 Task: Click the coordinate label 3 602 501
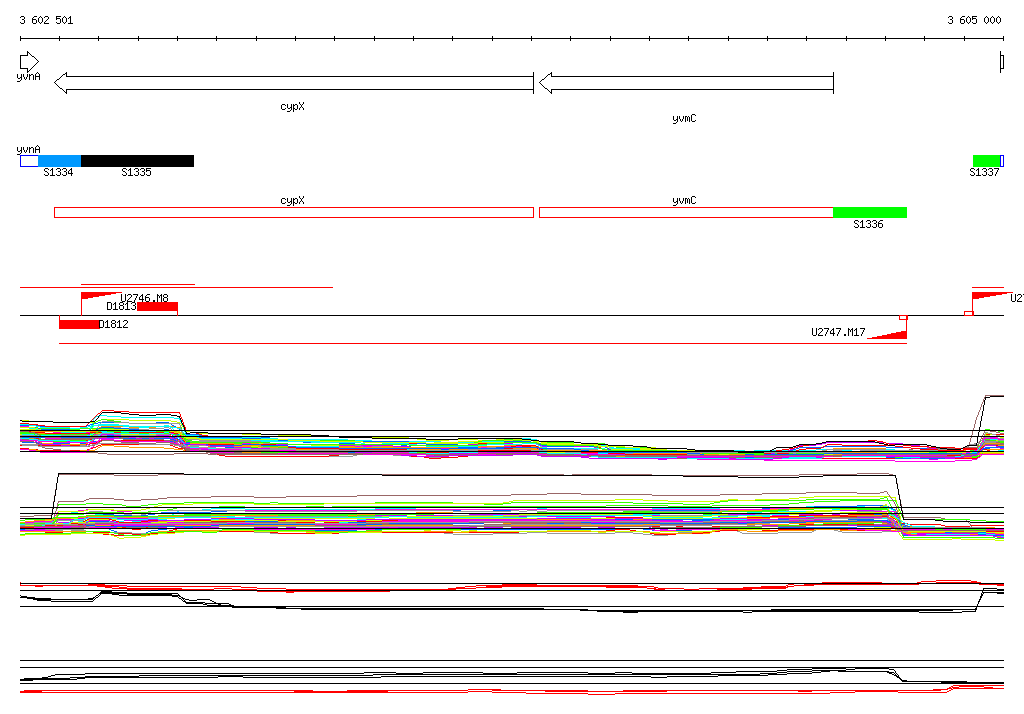tap(46, 20)
